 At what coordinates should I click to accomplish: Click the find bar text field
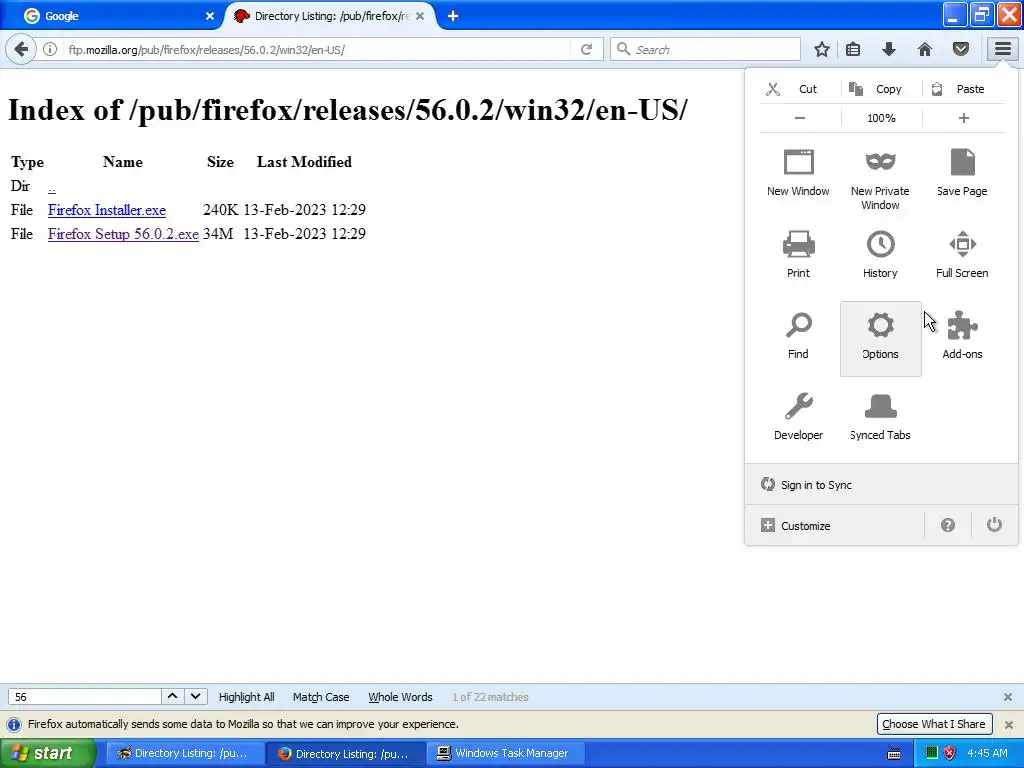pos(85,697)
